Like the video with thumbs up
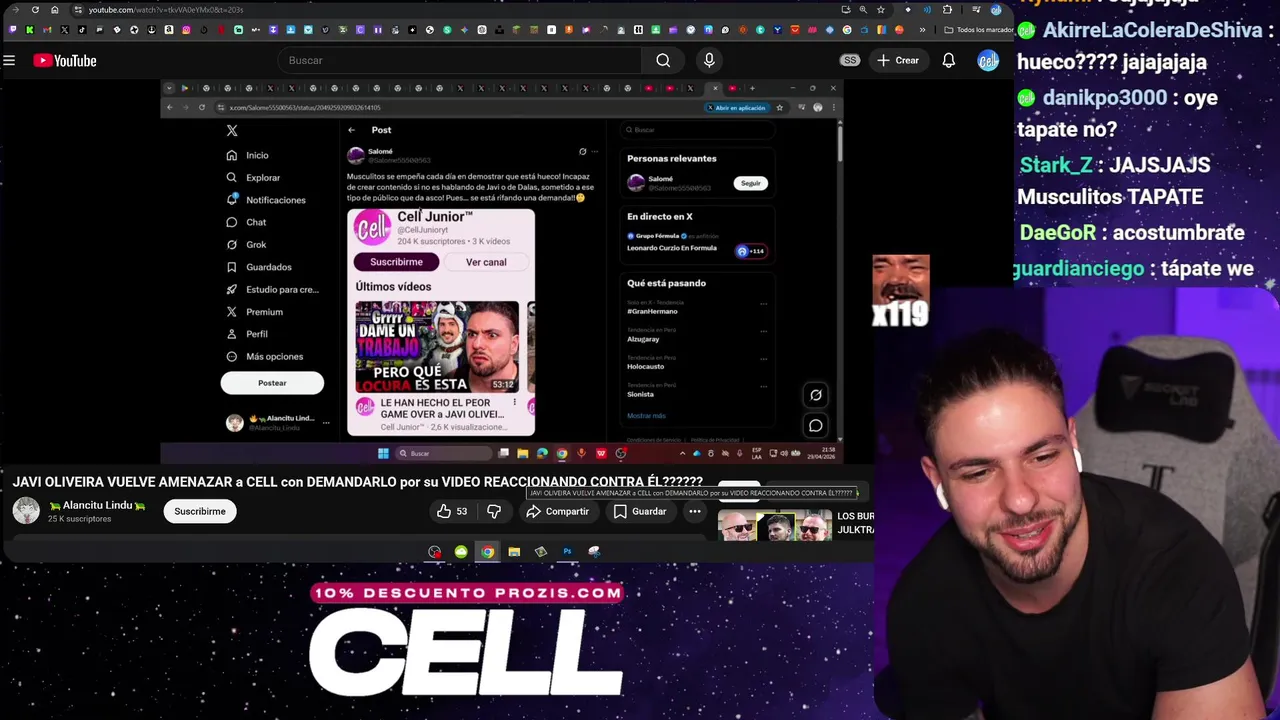The width and height of the screenshot is (1280, 720). (x=452, y=511)
